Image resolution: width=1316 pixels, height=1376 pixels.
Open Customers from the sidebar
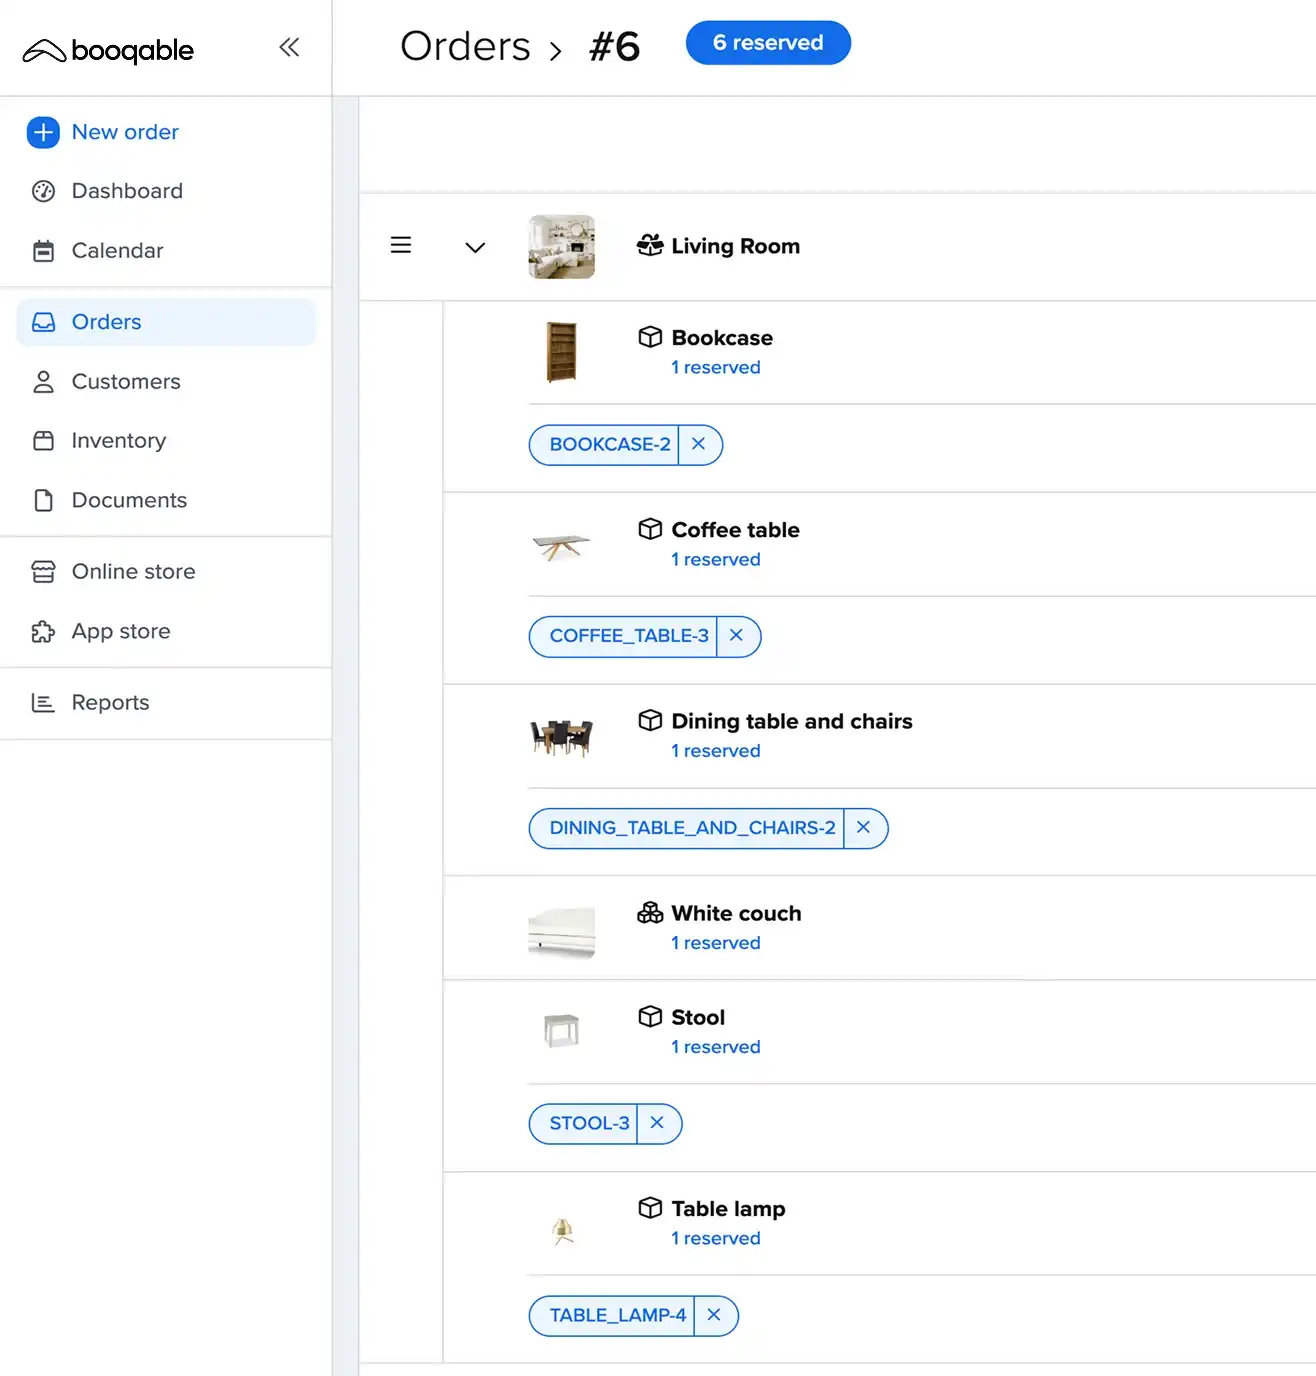pos(126,382)
